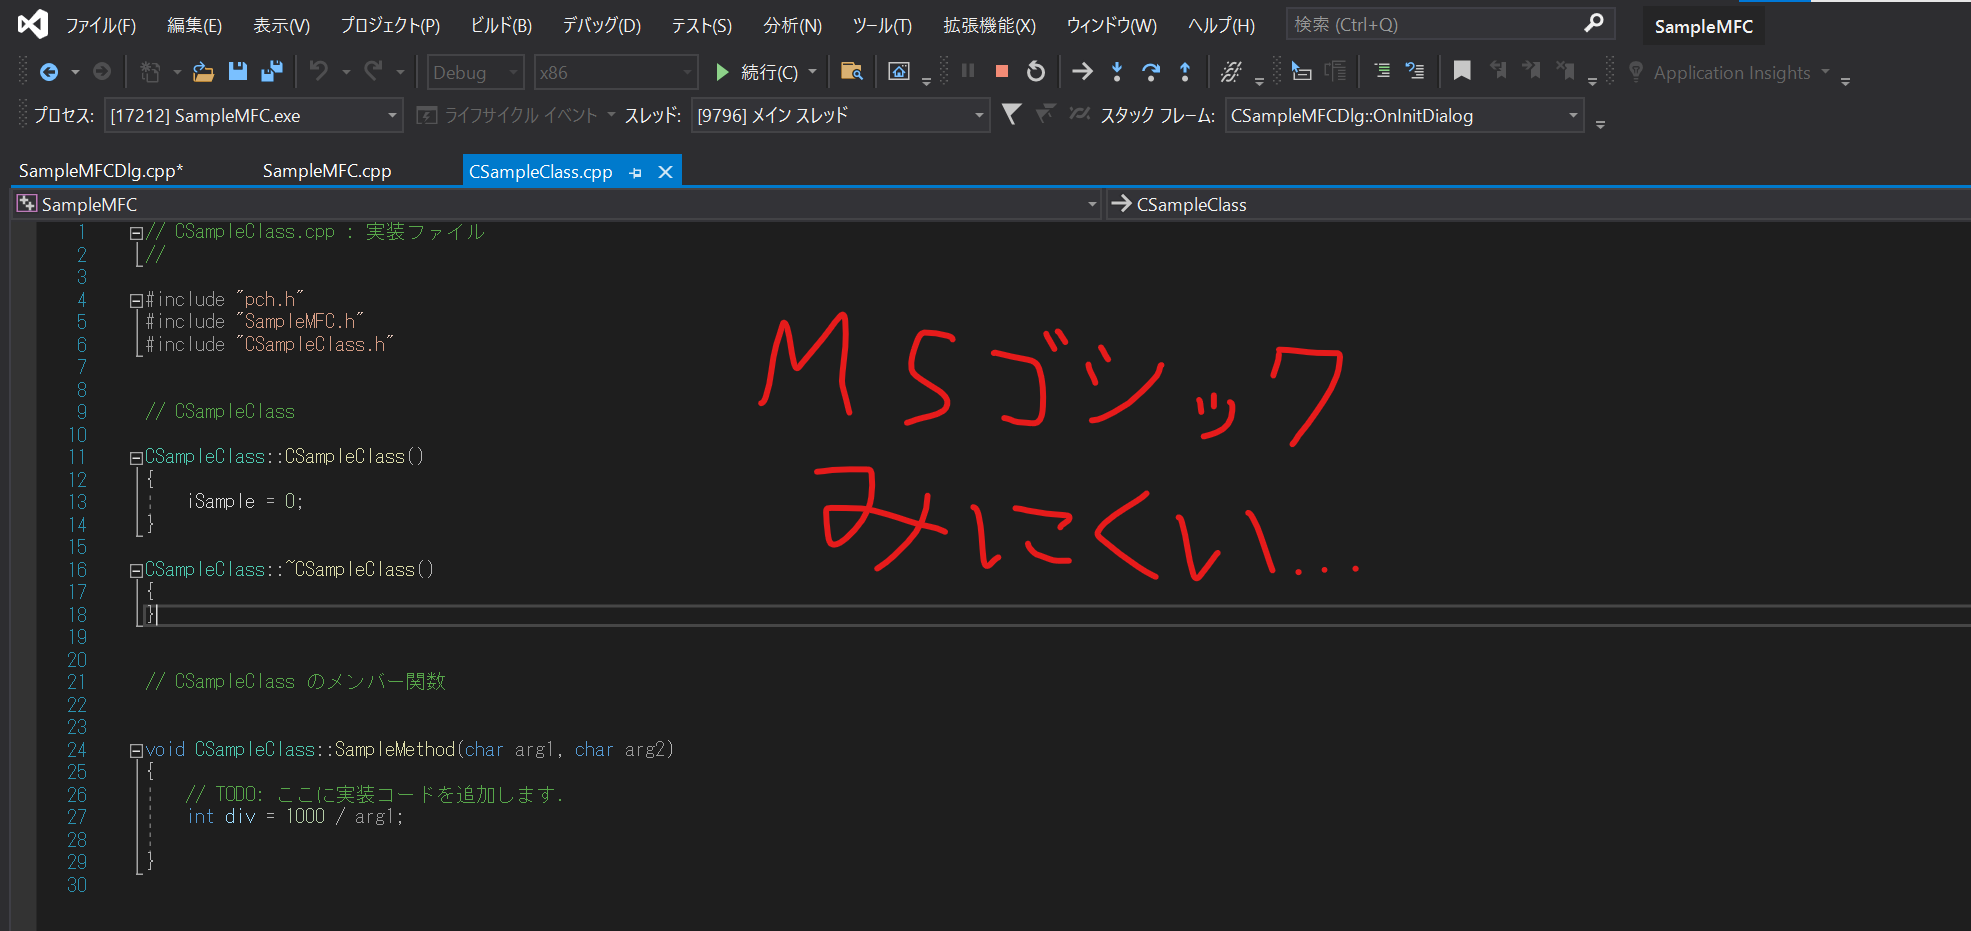Image resolution: width=1971 pixels, height=931 pixels.
Task: Click the Step Out debug icon
Action: point(1185,71)
